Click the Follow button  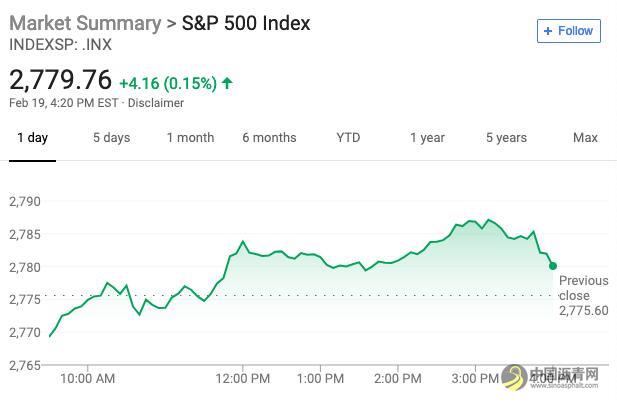568,31
